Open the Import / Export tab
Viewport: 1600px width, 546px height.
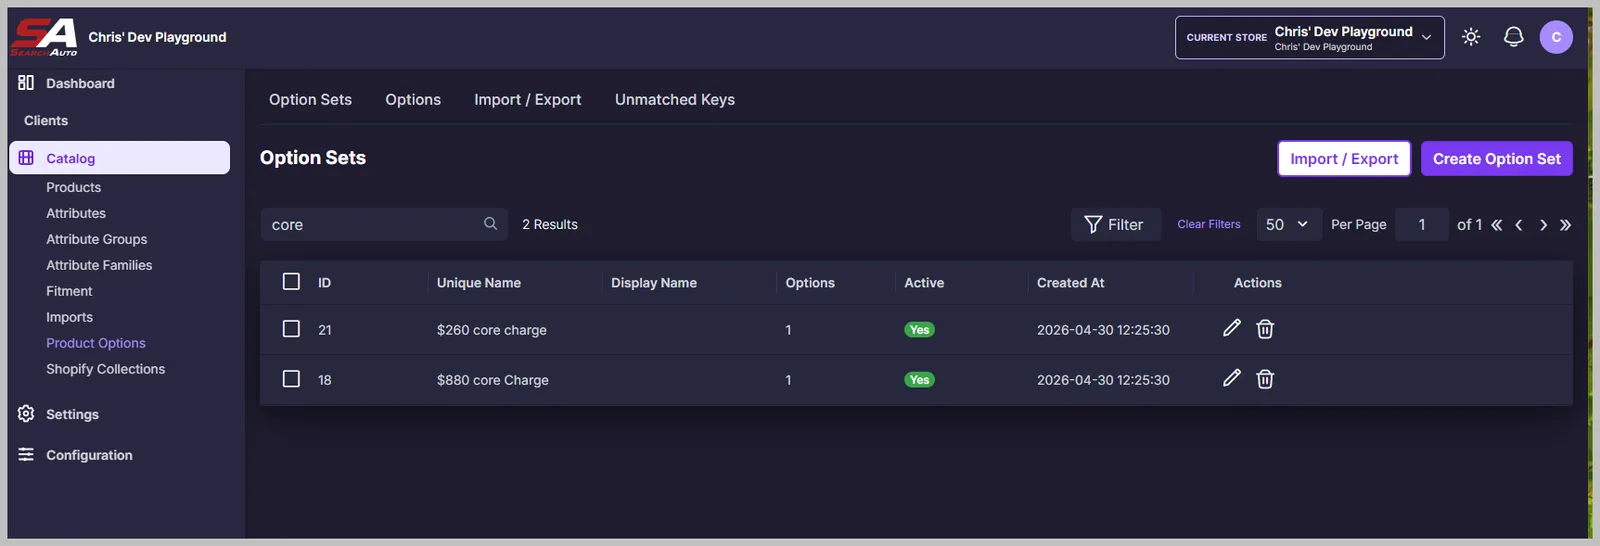[527, 99]
